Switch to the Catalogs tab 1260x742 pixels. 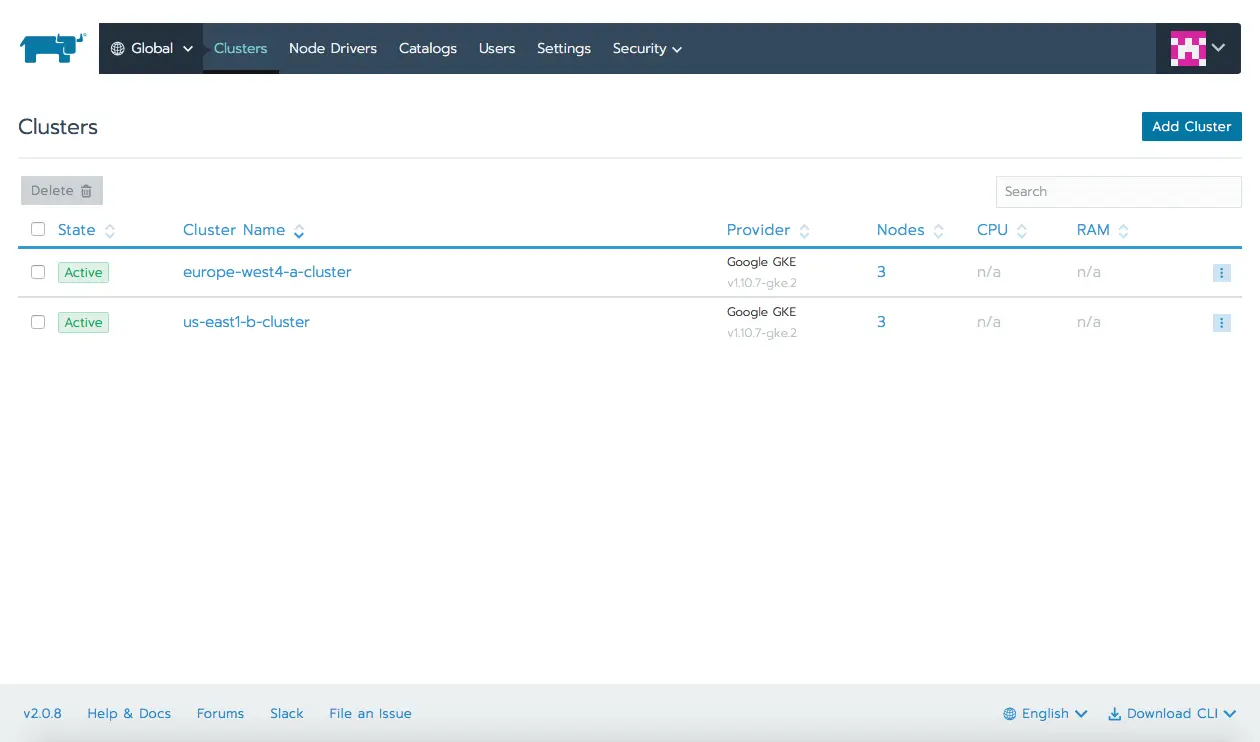pos(428,48)
